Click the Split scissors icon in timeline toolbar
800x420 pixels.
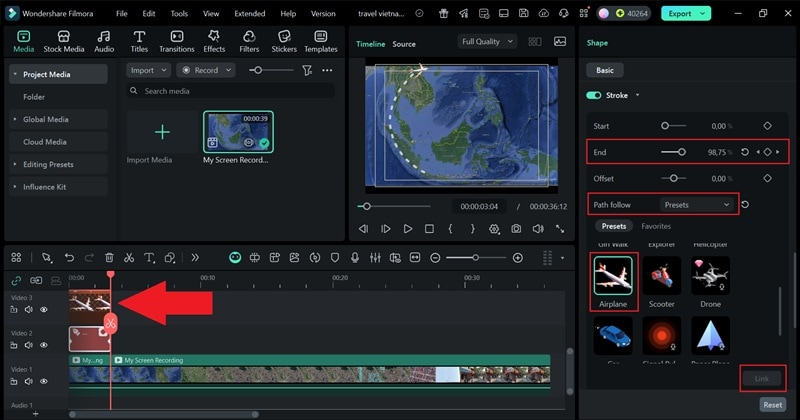pyautogui.click(x=130, y=257)
